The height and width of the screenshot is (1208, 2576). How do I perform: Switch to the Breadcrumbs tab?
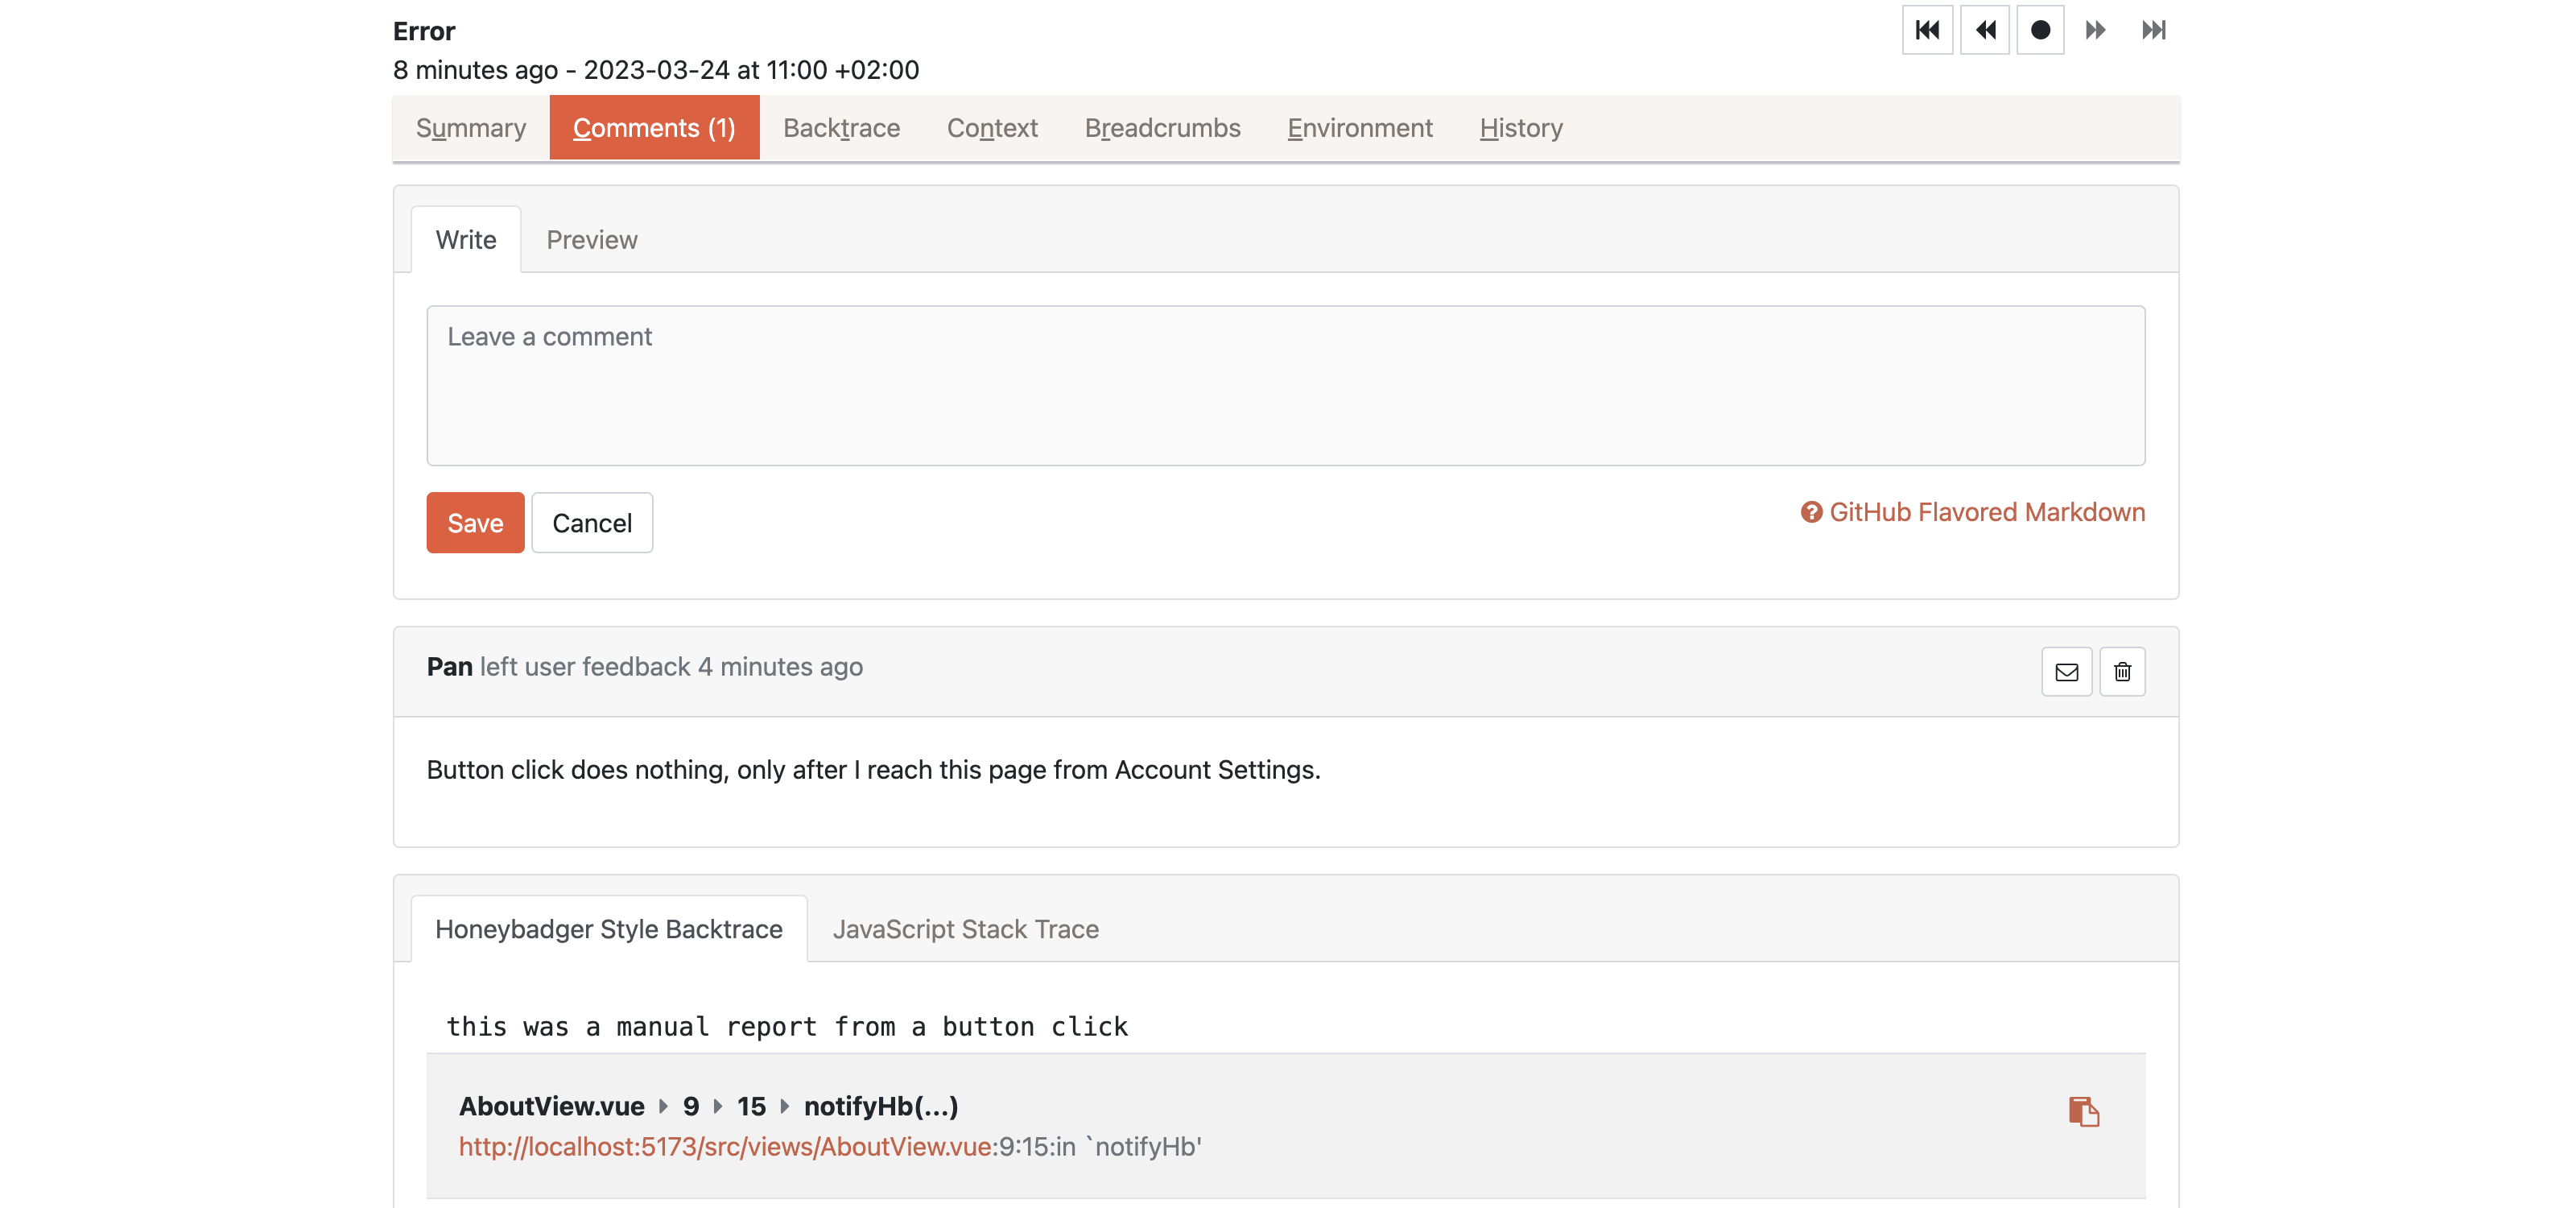1162,128
